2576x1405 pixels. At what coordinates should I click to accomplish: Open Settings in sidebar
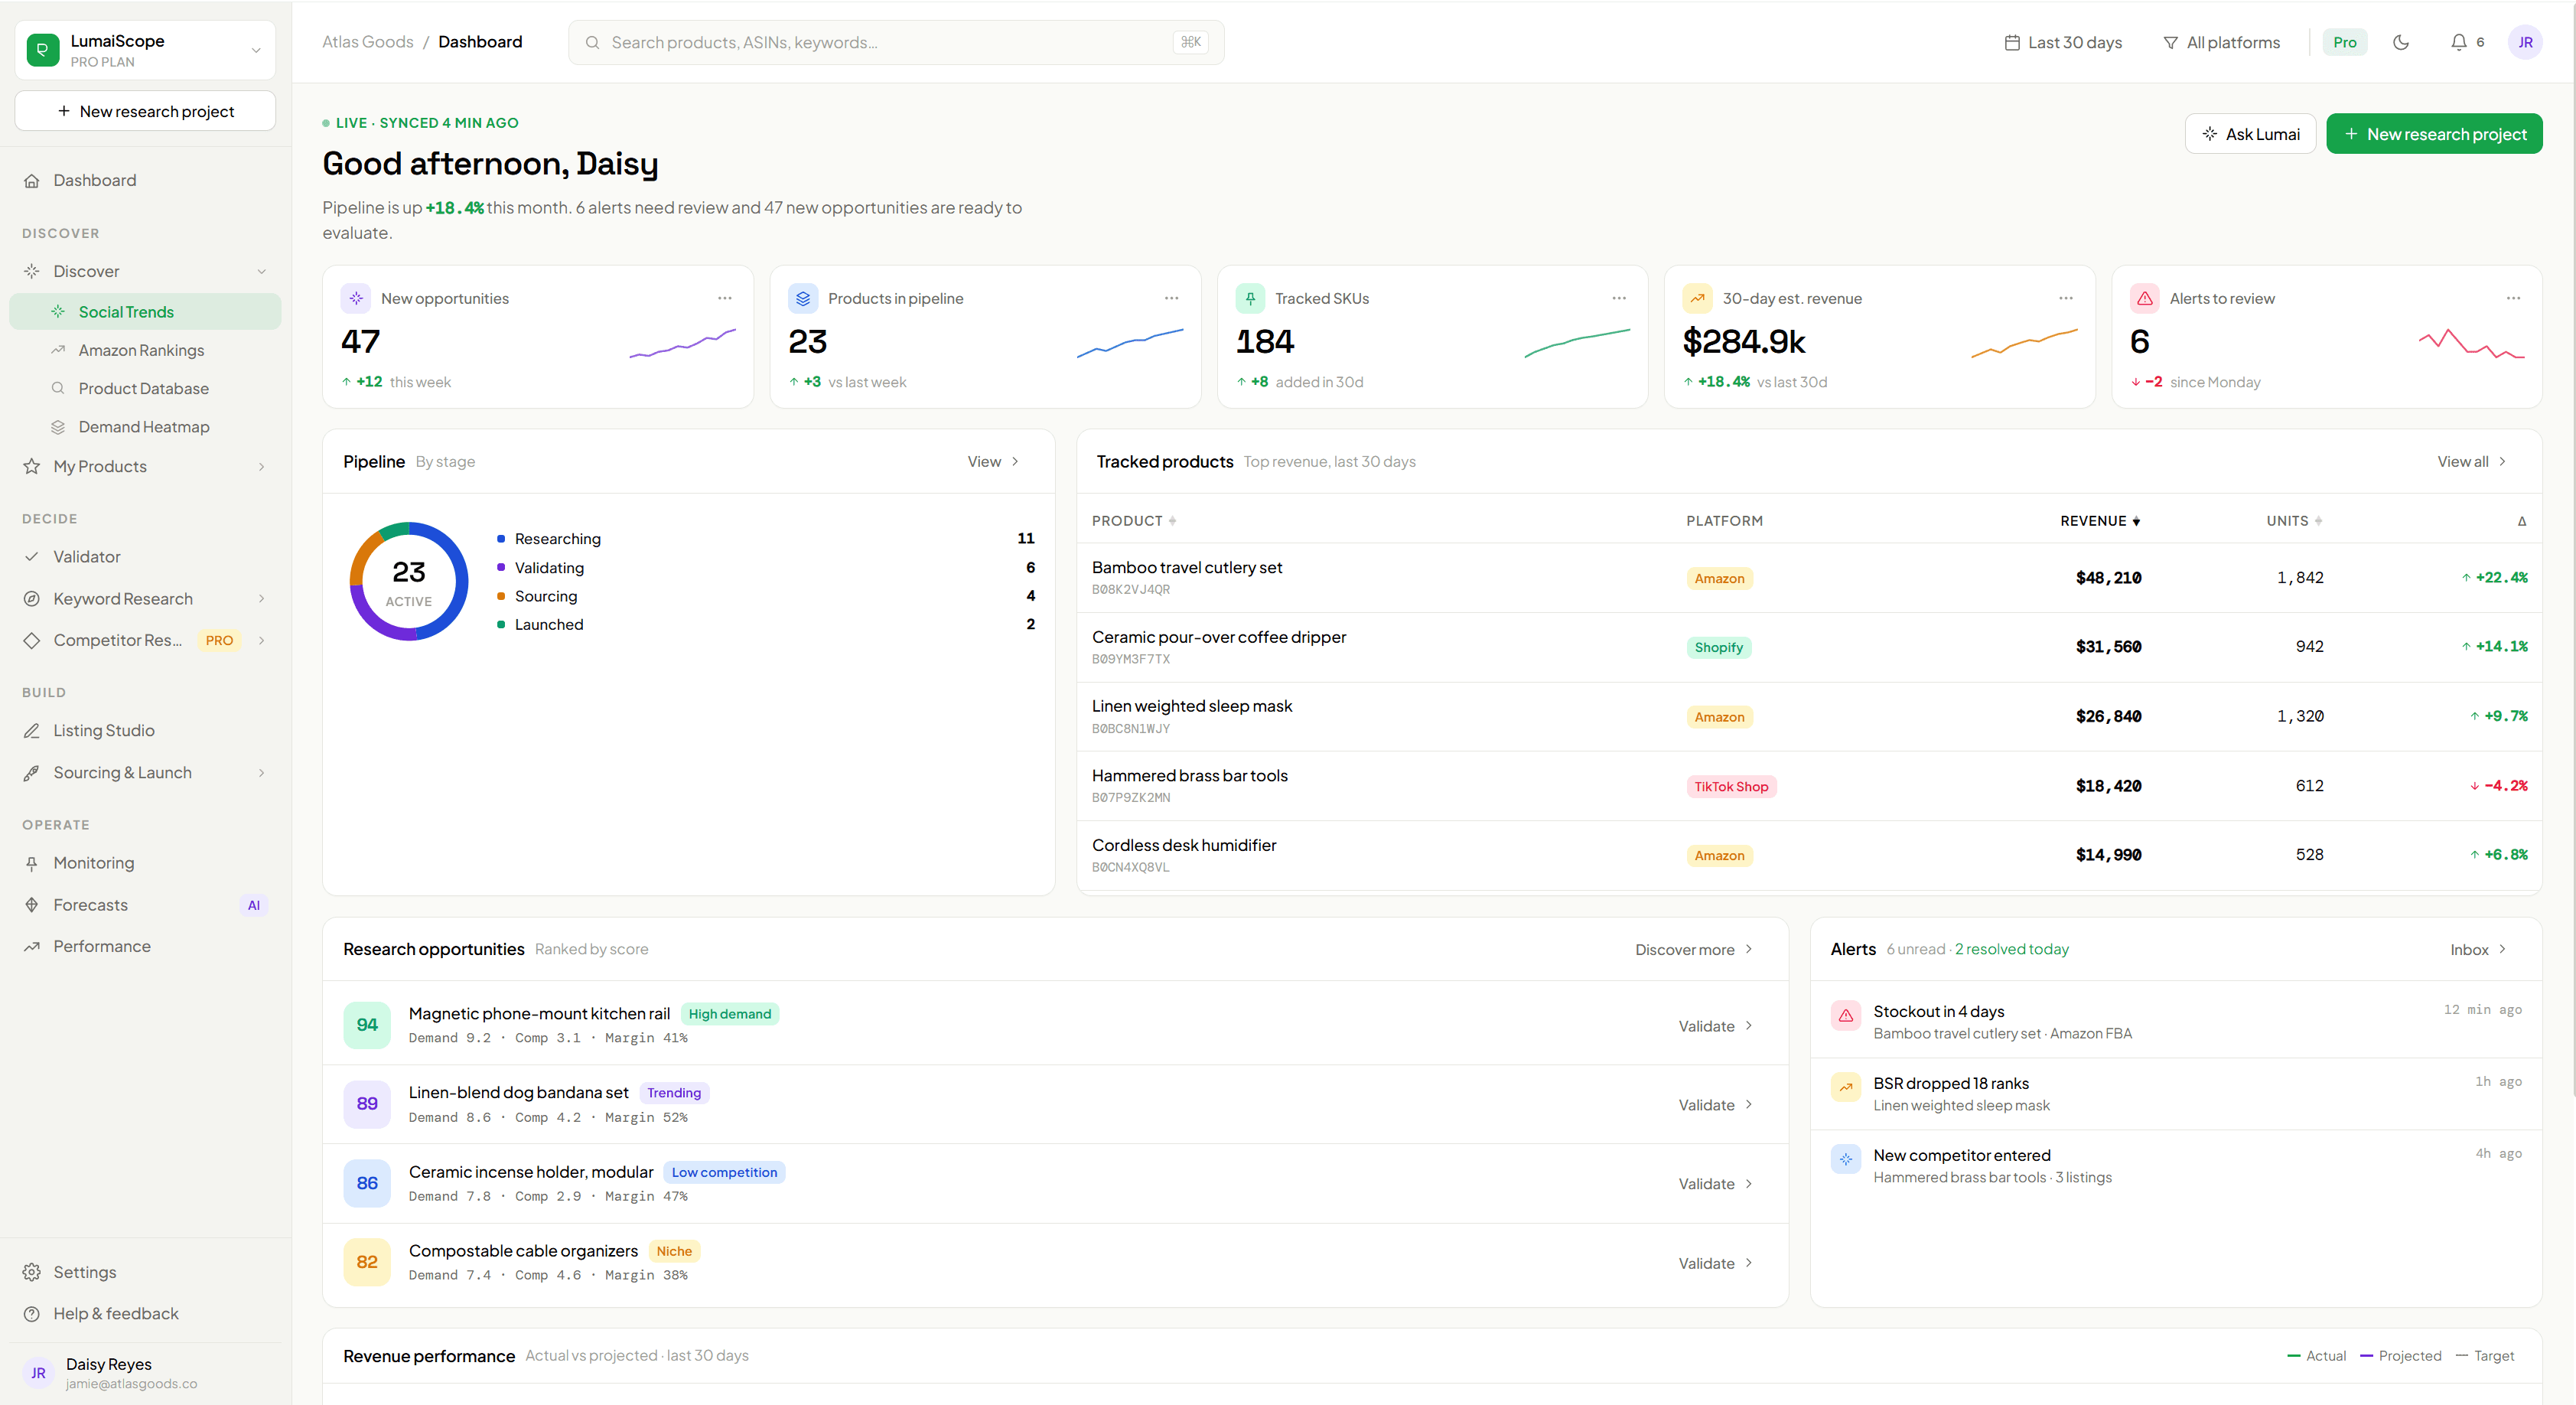click(145, 1272)
